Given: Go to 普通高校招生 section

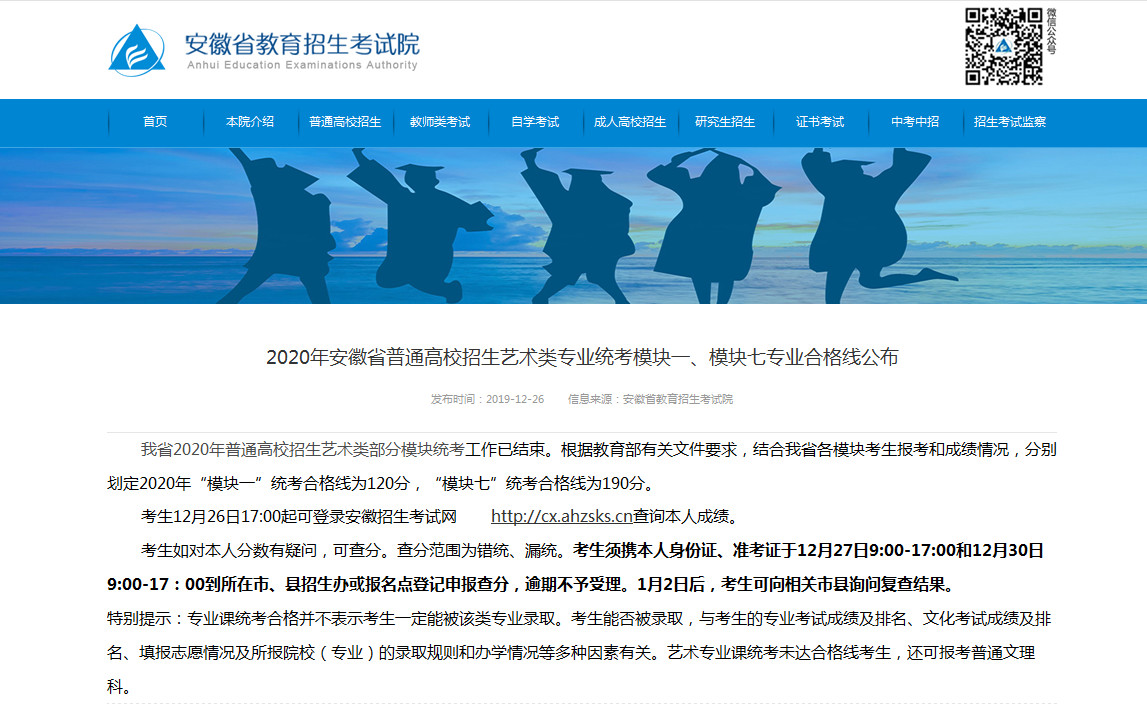Looking at the screenshot, I should (x=345, y=122).
